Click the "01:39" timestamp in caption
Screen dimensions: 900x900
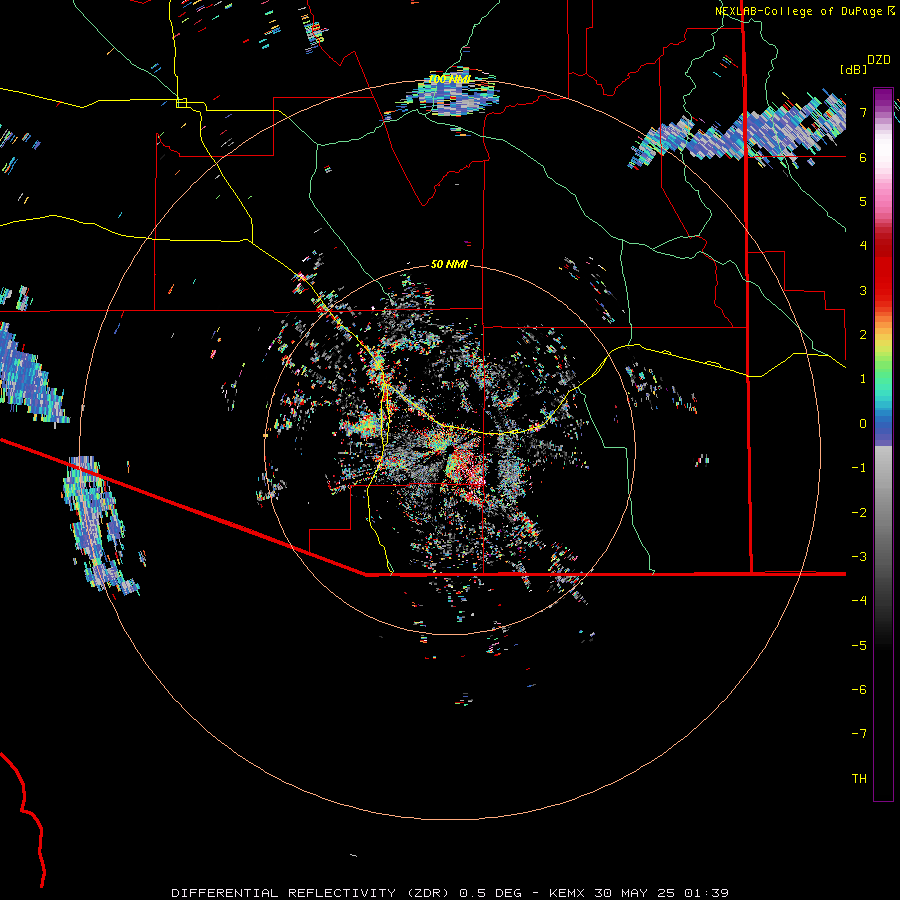[x=705, y=893]
